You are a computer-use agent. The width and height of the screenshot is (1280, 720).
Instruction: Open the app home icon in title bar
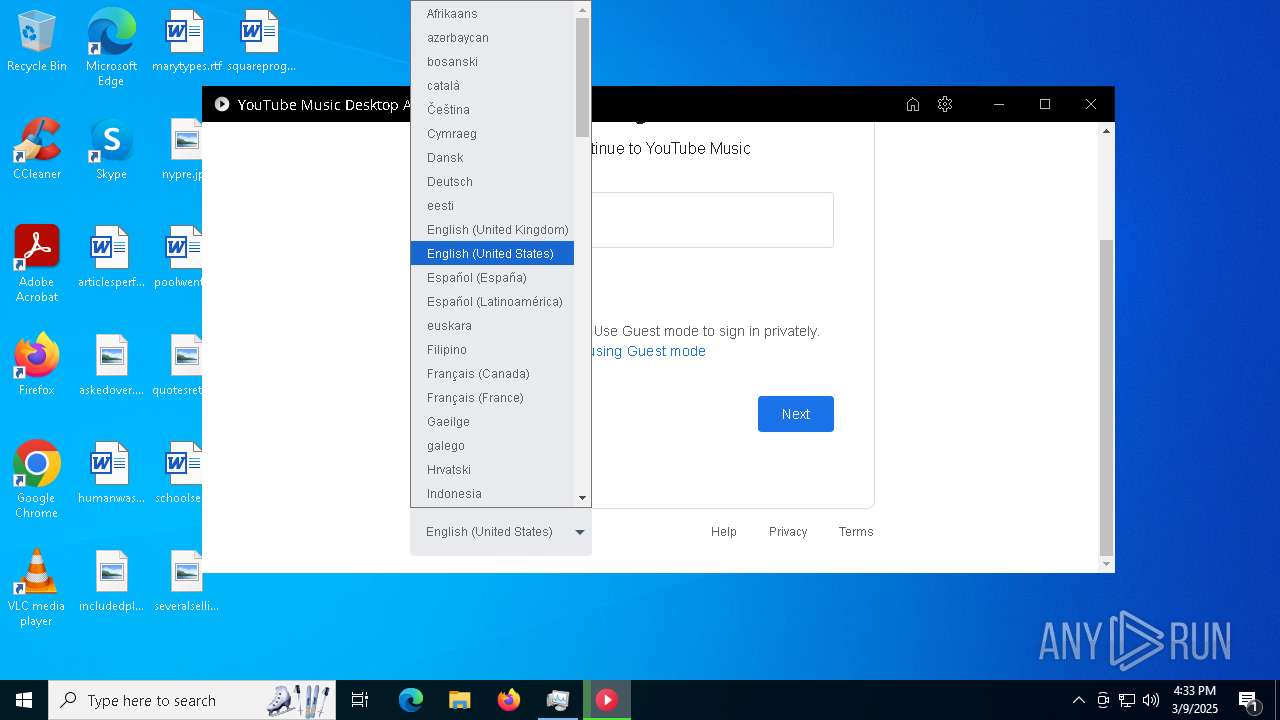pyautogui.click(x=912, y=104)
